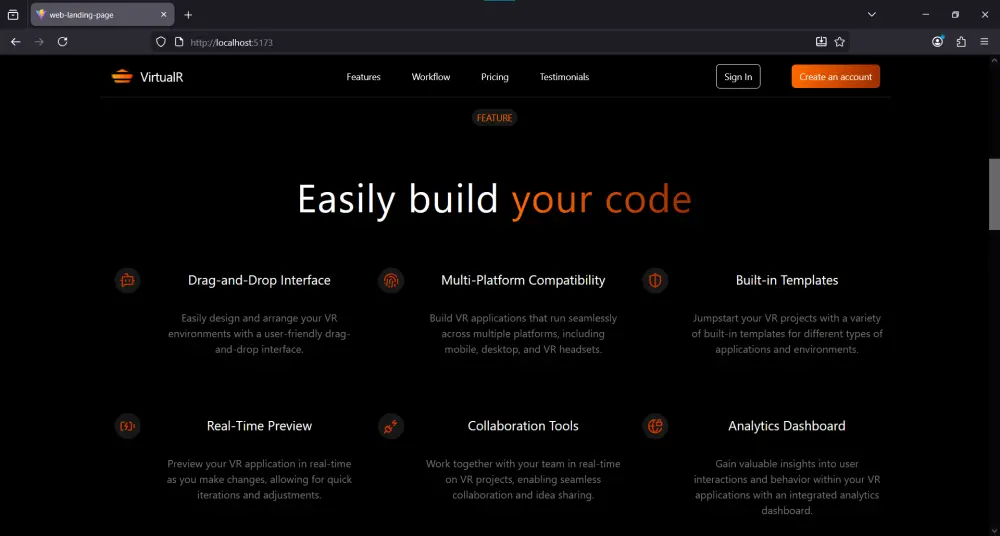
Task: Minimize the browser window
Action: point(925,15)
